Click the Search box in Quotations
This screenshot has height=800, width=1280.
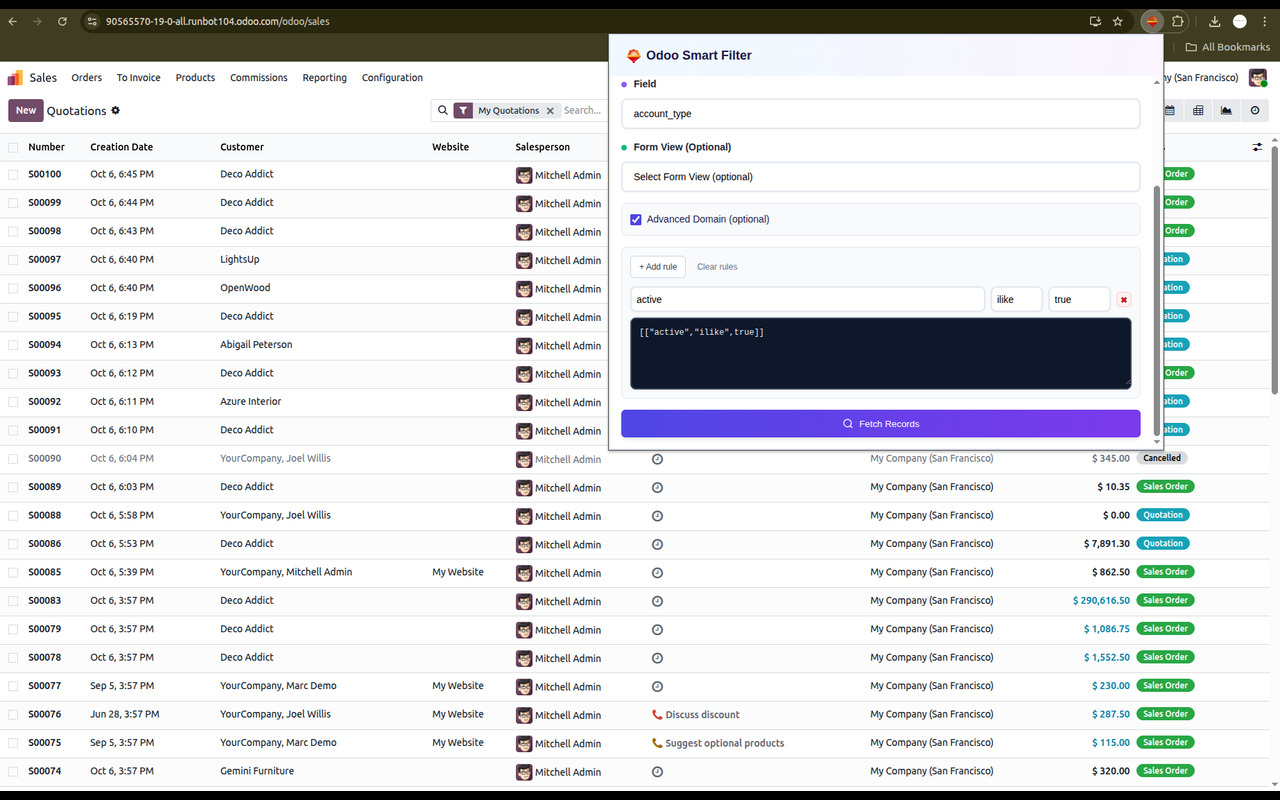tap(582, 111)
